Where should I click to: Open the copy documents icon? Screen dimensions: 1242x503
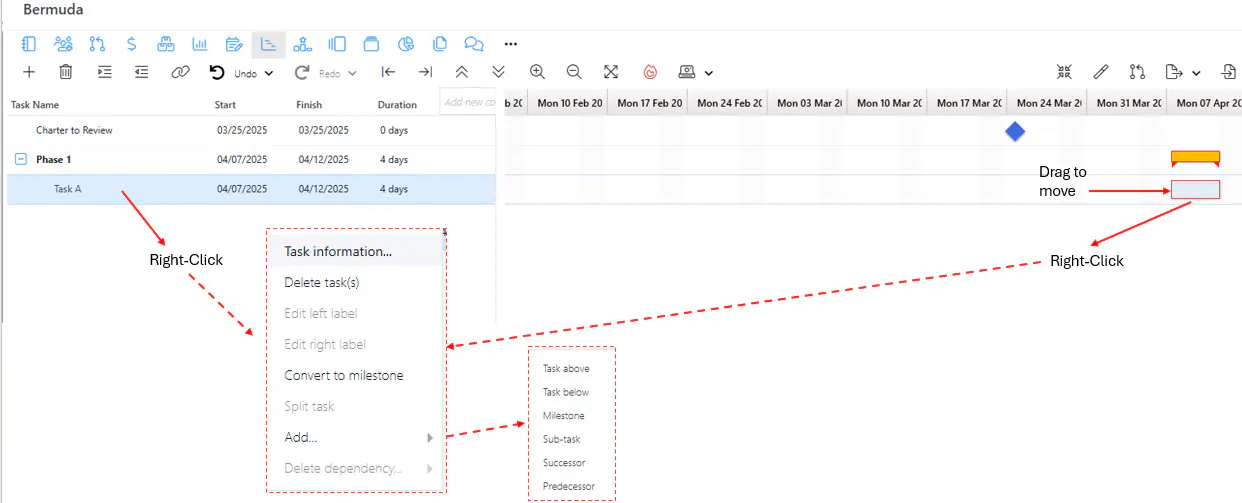(440, 44)
